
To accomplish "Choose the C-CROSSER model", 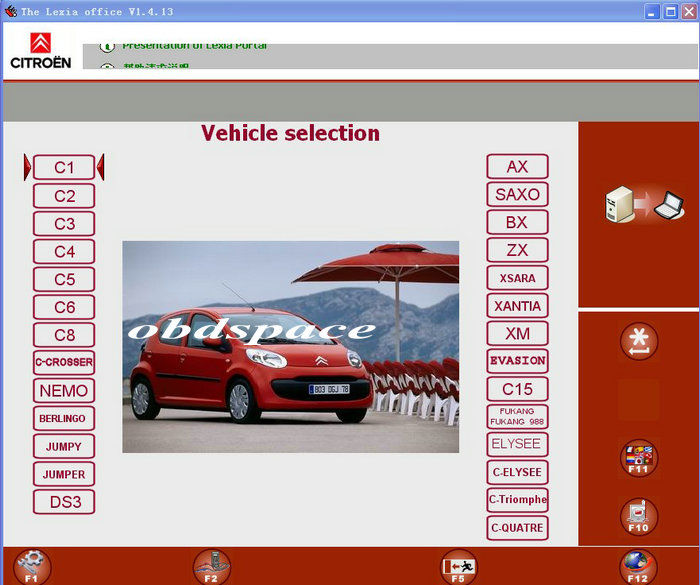I will 64,362.
